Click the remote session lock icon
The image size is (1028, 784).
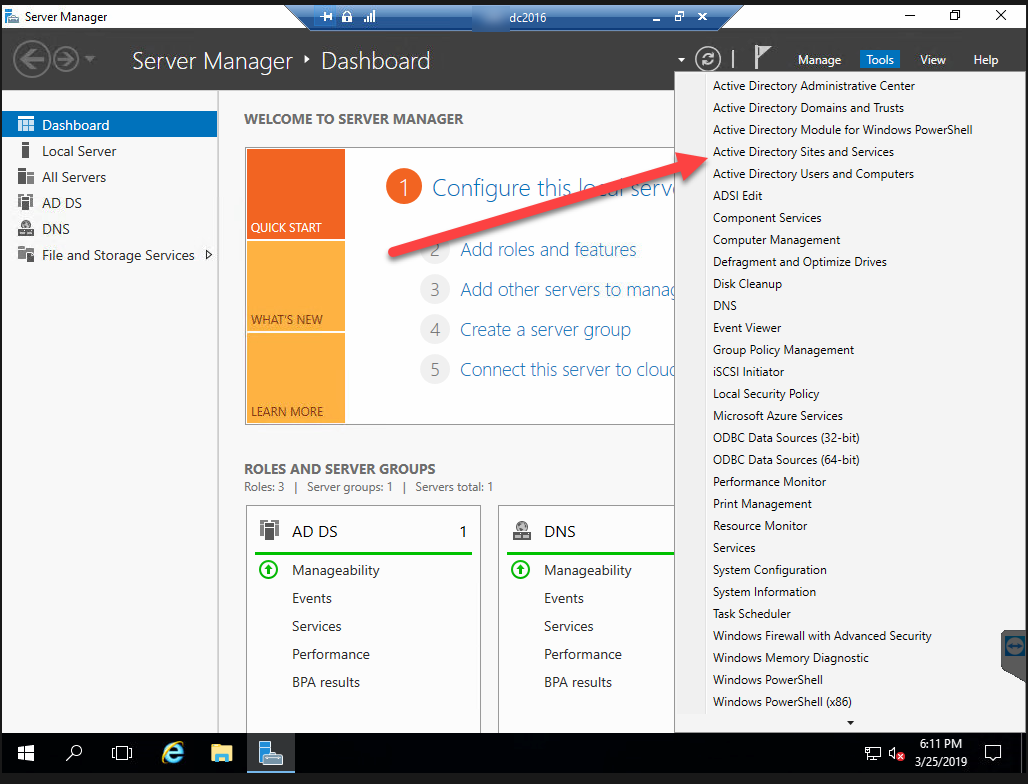coord(347,16)
